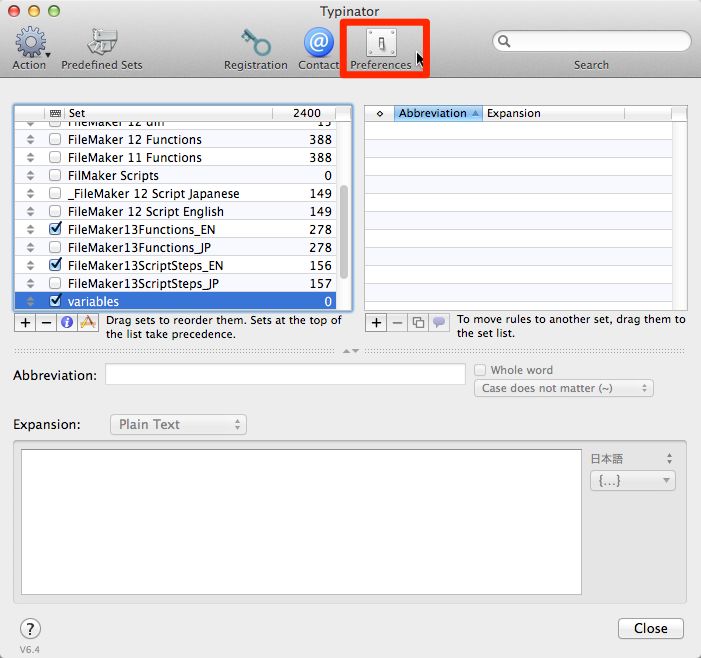The width and height of the screenshot is (701, 658).
Task: Click the set list vertical scrollbar
Action: (344, 232)
